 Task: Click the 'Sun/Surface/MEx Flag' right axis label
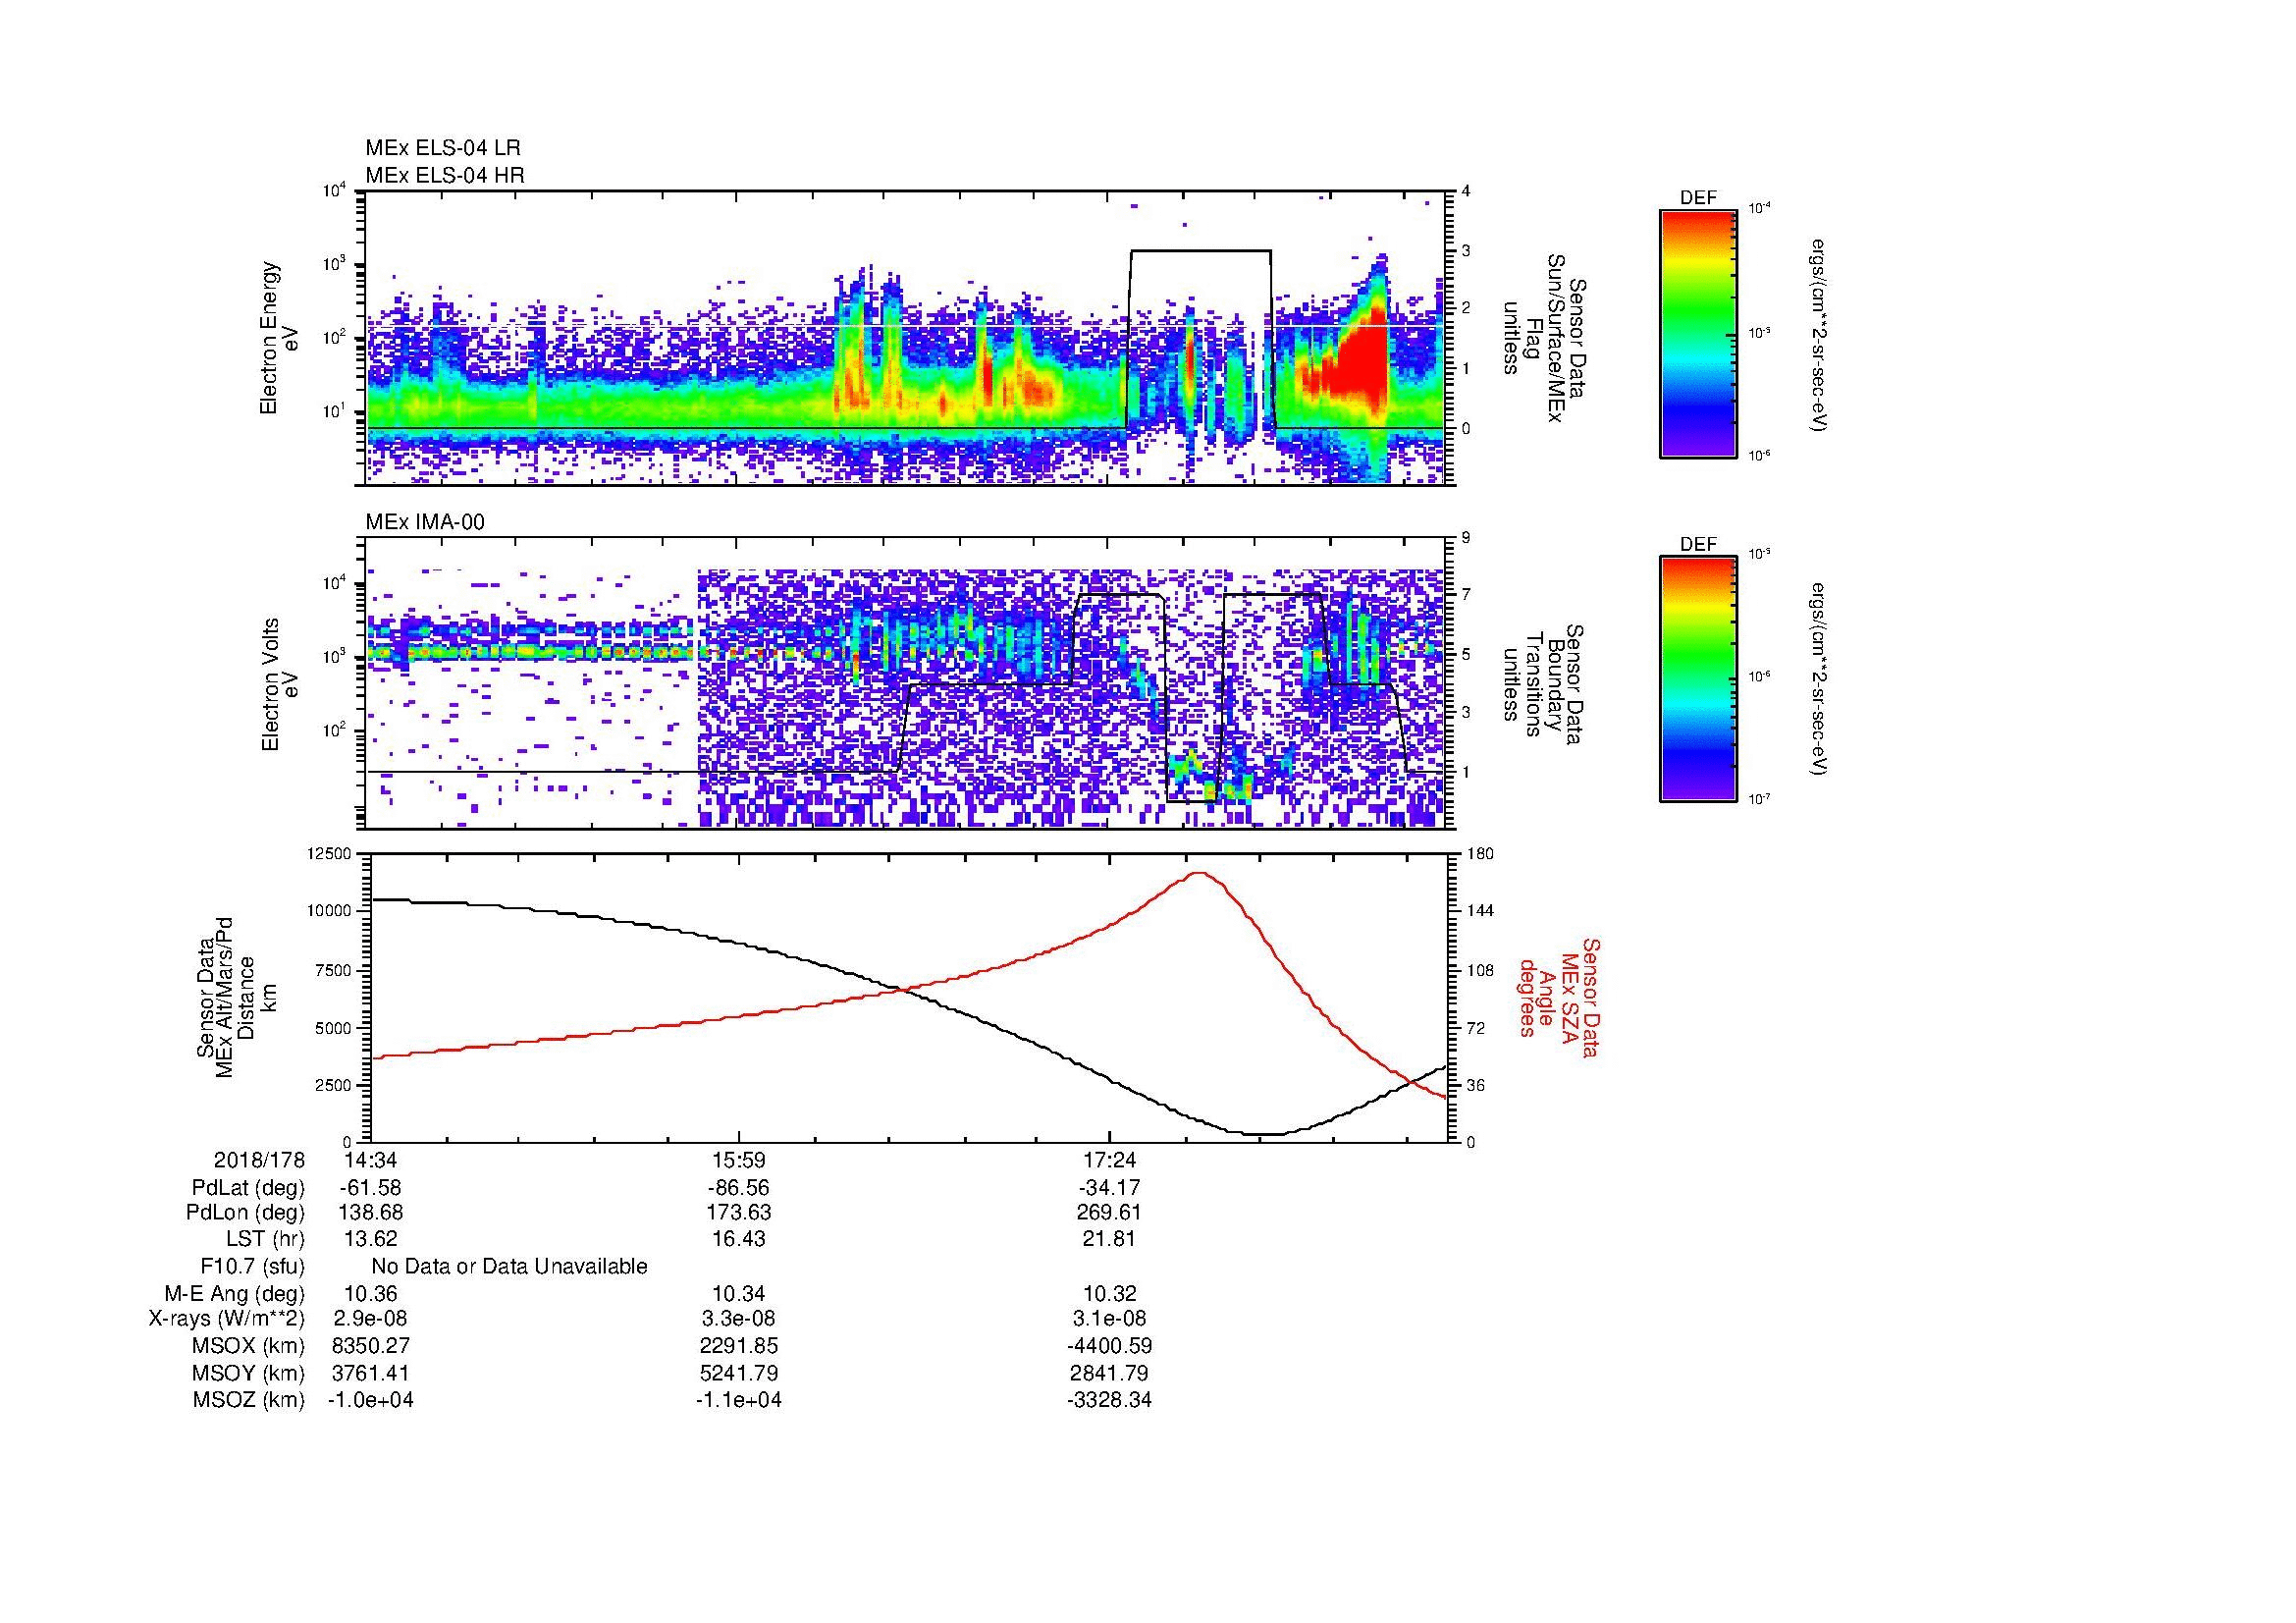1543,338
